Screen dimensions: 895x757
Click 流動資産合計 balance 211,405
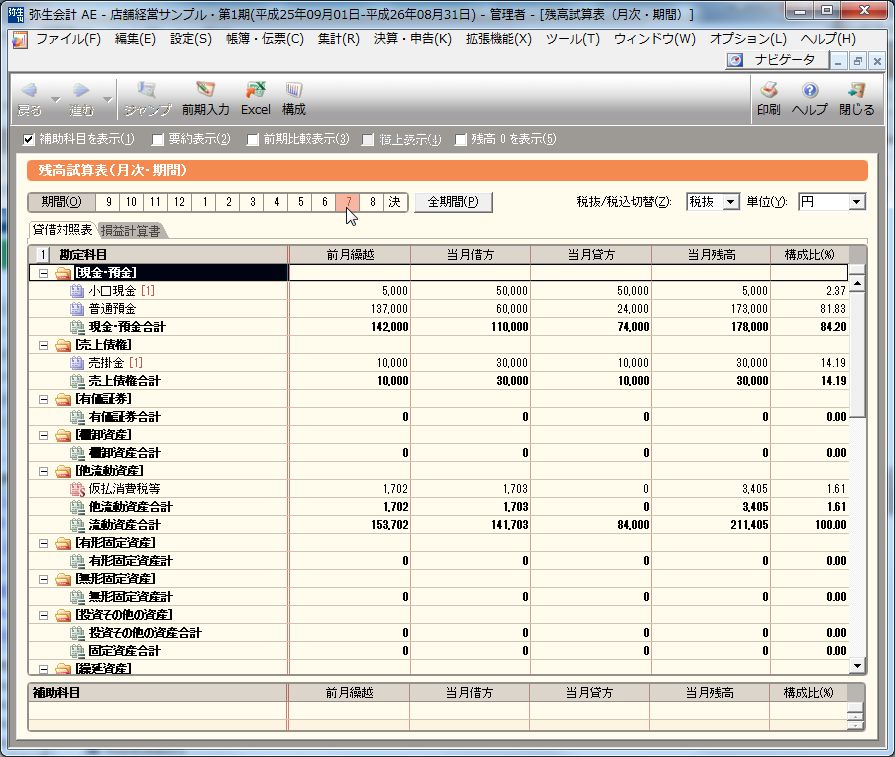pyautogui.click(x=749, y=525)
